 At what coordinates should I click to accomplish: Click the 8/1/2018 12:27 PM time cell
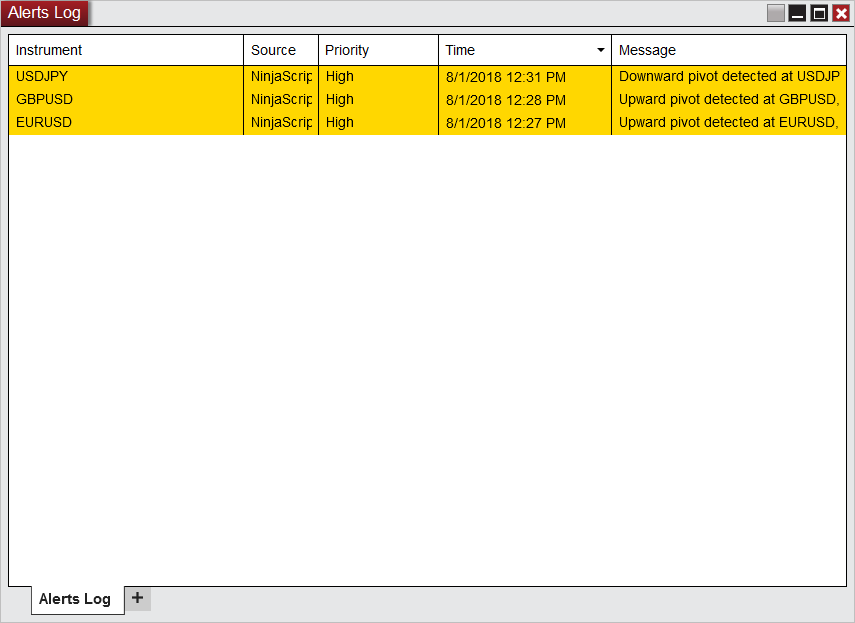pyautogui.click(x=525, y=123)
